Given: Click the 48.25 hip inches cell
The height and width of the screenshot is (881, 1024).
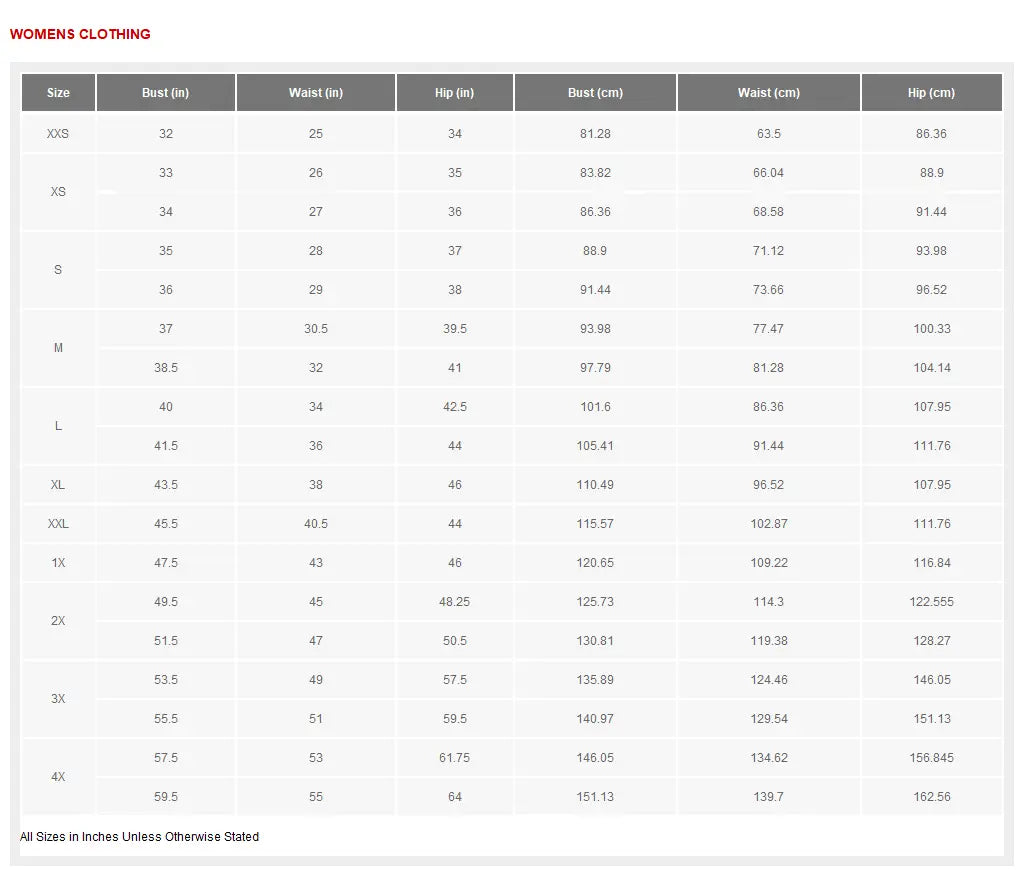Looking at the screenshot, I should [x=454, y=602].
